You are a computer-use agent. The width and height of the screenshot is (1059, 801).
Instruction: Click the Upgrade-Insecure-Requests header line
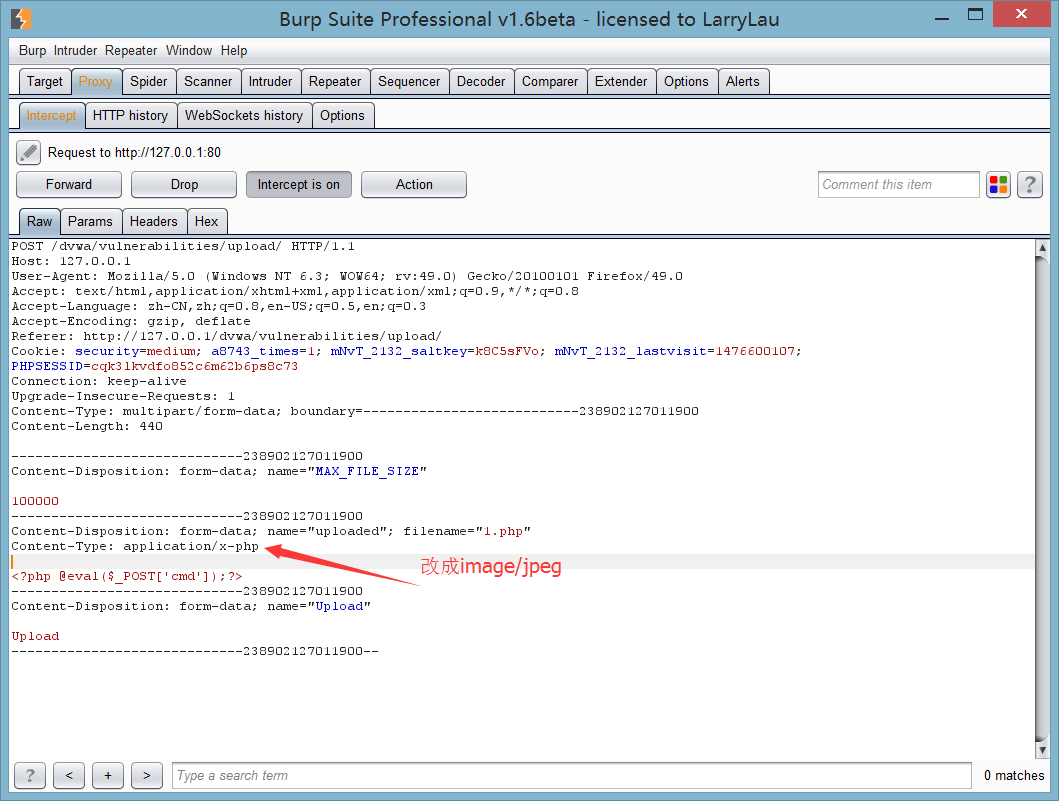pos(123,396)
